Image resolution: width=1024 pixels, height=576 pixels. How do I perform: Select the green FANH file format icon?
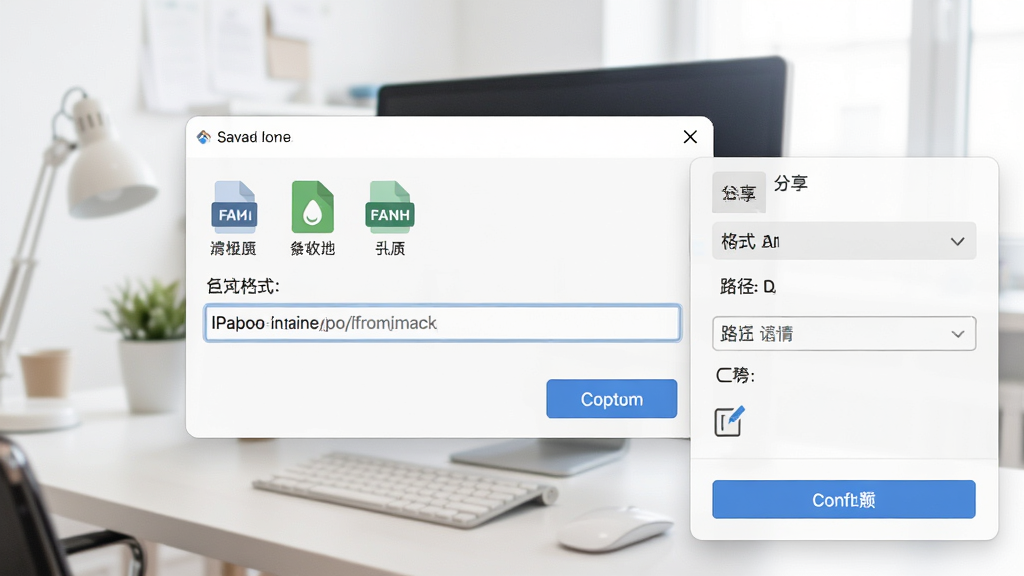pyautogui.click(x=390, y=207)
